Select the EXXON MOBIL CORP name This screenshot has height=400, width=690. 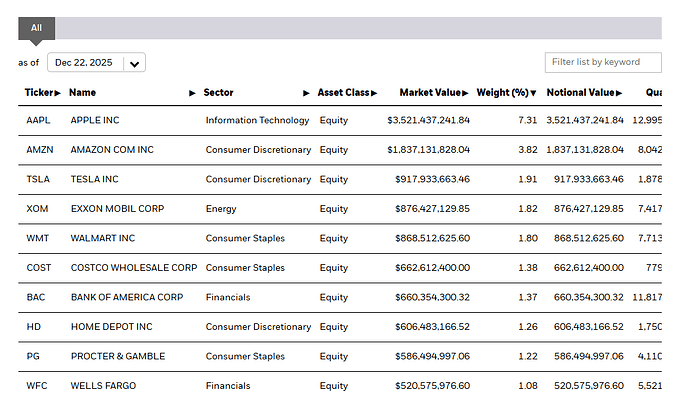[117, 209]
